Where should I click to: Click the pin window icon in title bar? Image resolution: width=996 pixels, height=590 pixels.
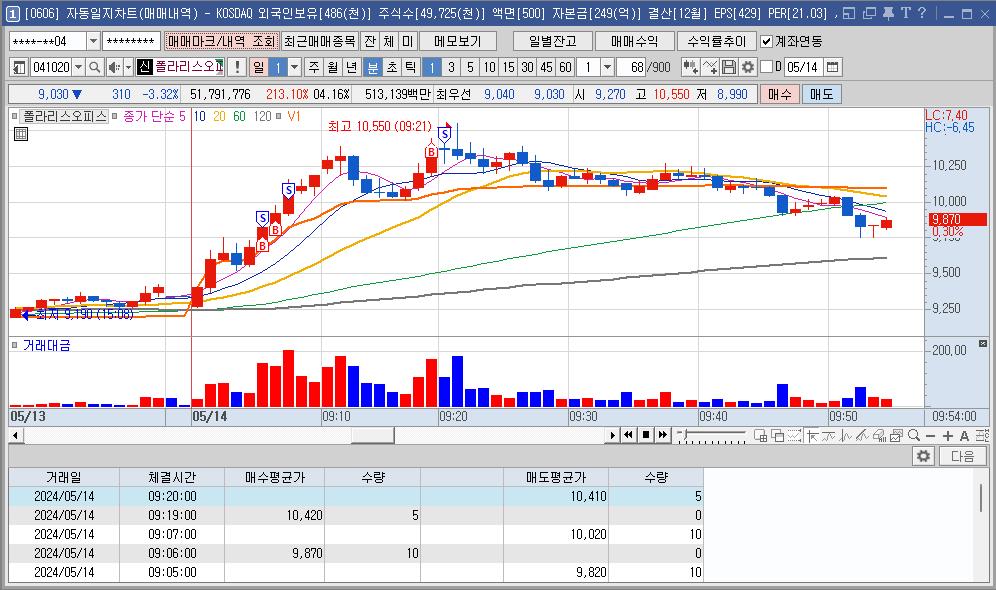pos(888,13)
